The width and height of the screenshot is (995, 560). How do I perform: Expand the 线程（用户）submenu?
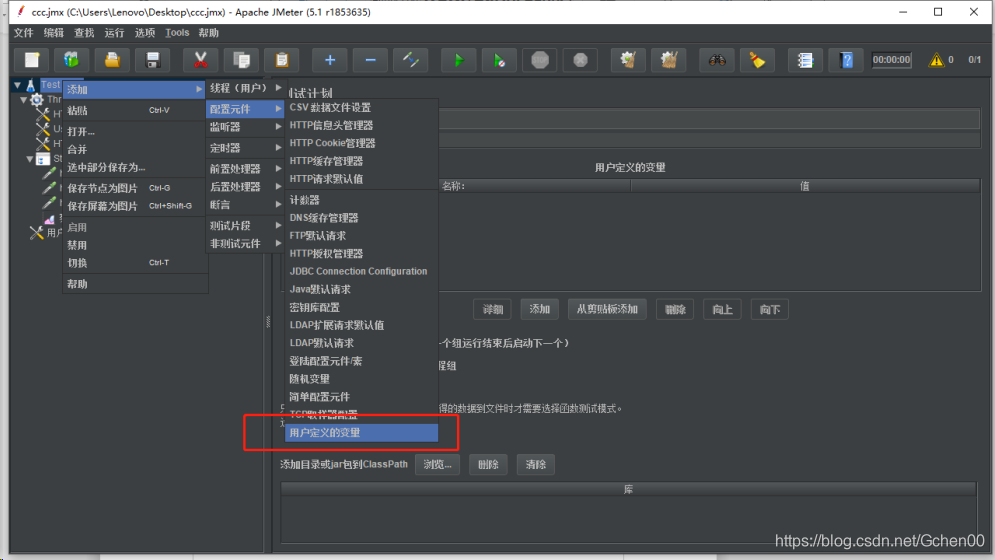[246, 88]
